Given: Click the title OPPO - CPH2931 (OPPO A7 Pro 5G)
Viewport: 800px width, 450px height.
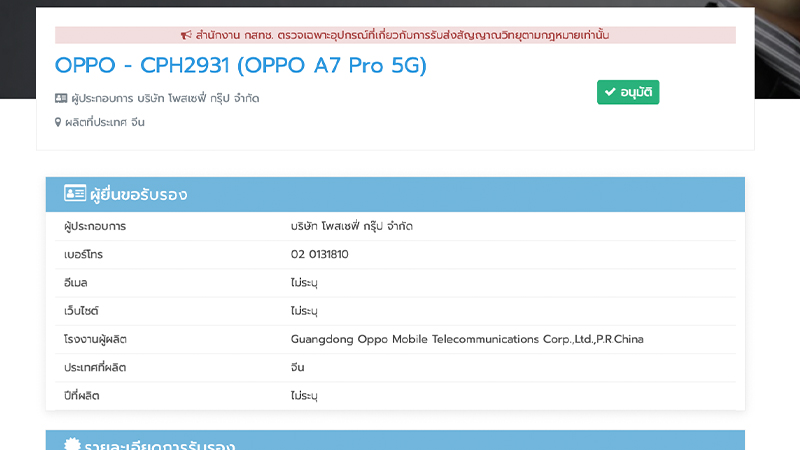Looking at the screenshot, I should coord(240,65).
